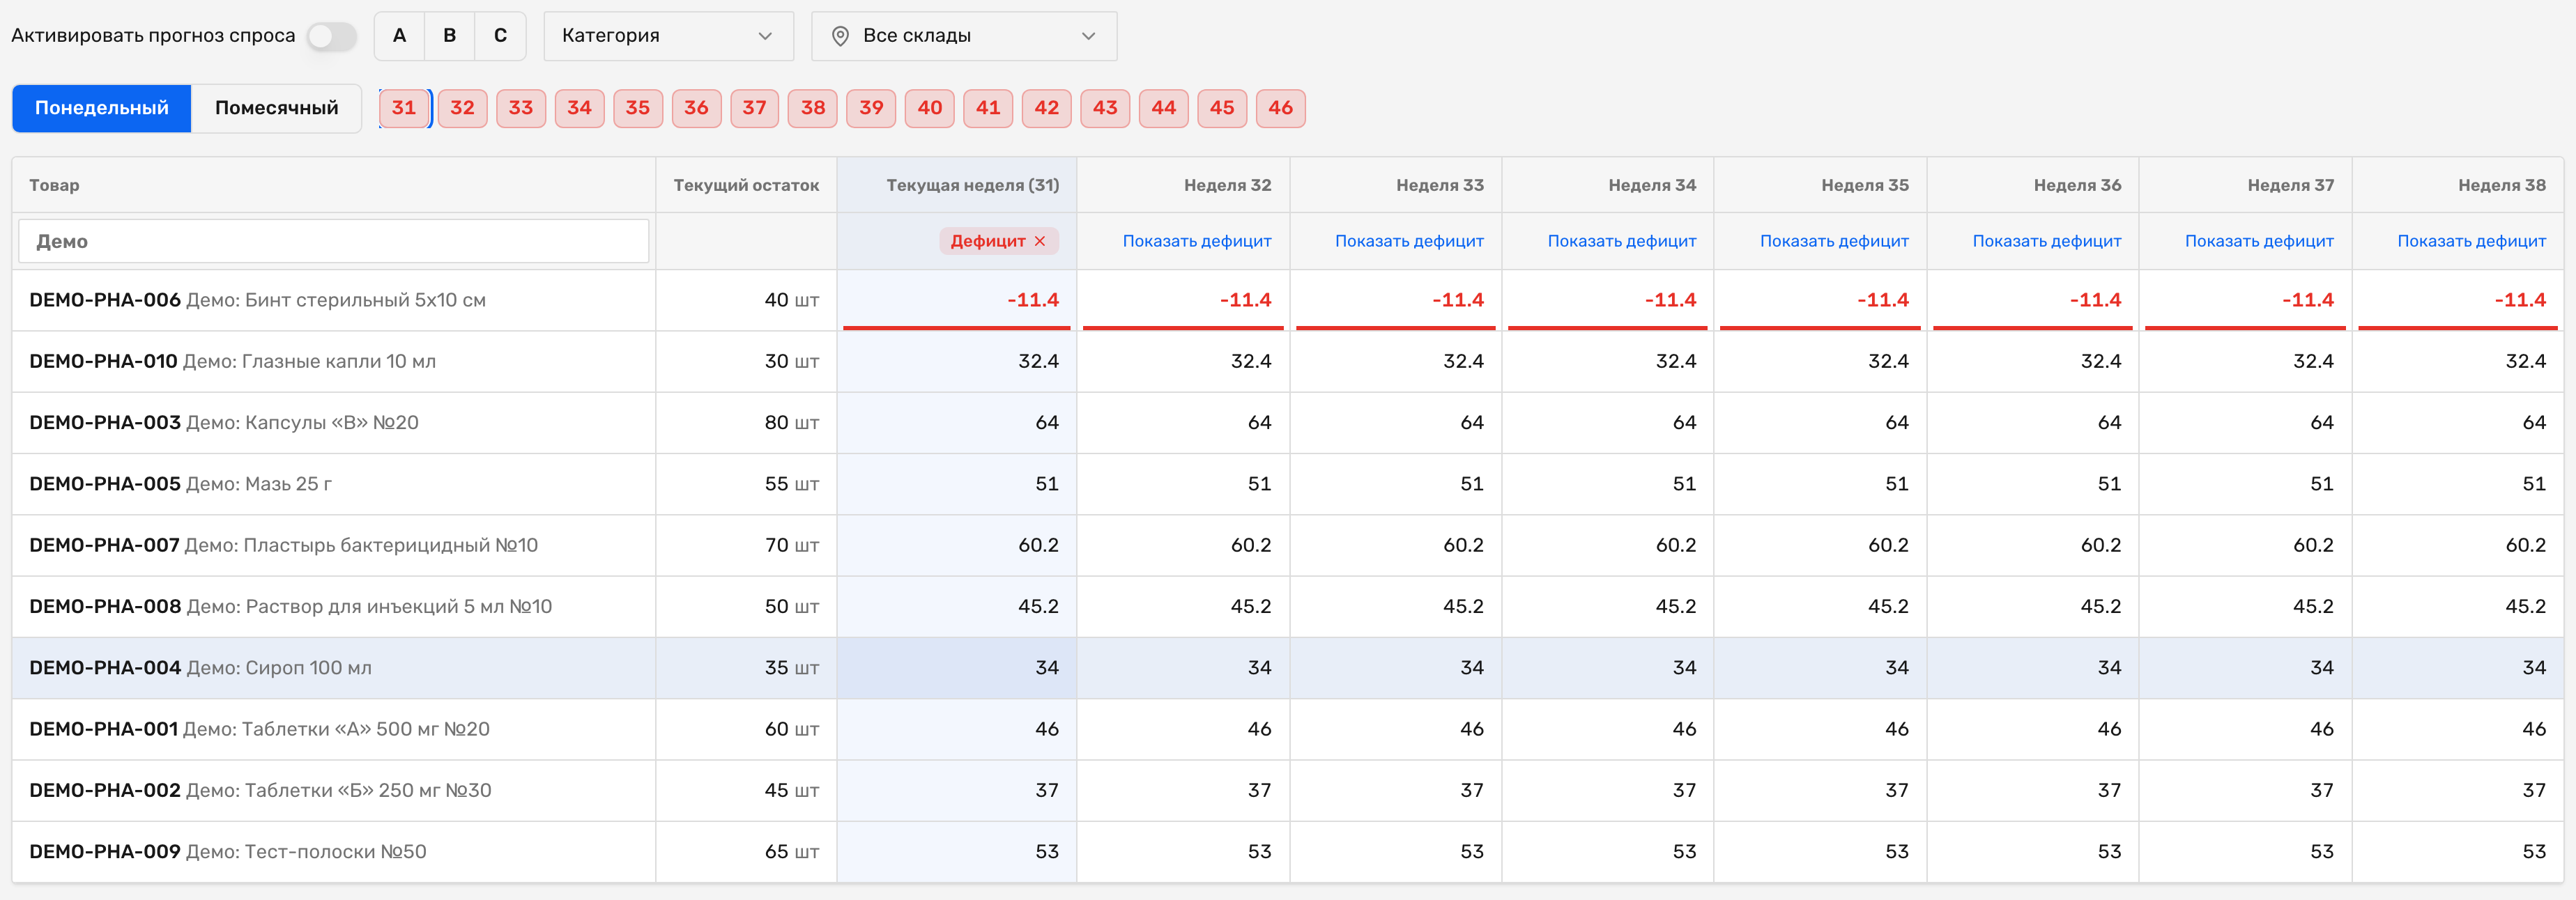Select the DEMO-PHA-004 Сироп 100 мл row
The height and width of the screenshot is (900, 2576).
pyautogui.click(x=1287, y=668)
